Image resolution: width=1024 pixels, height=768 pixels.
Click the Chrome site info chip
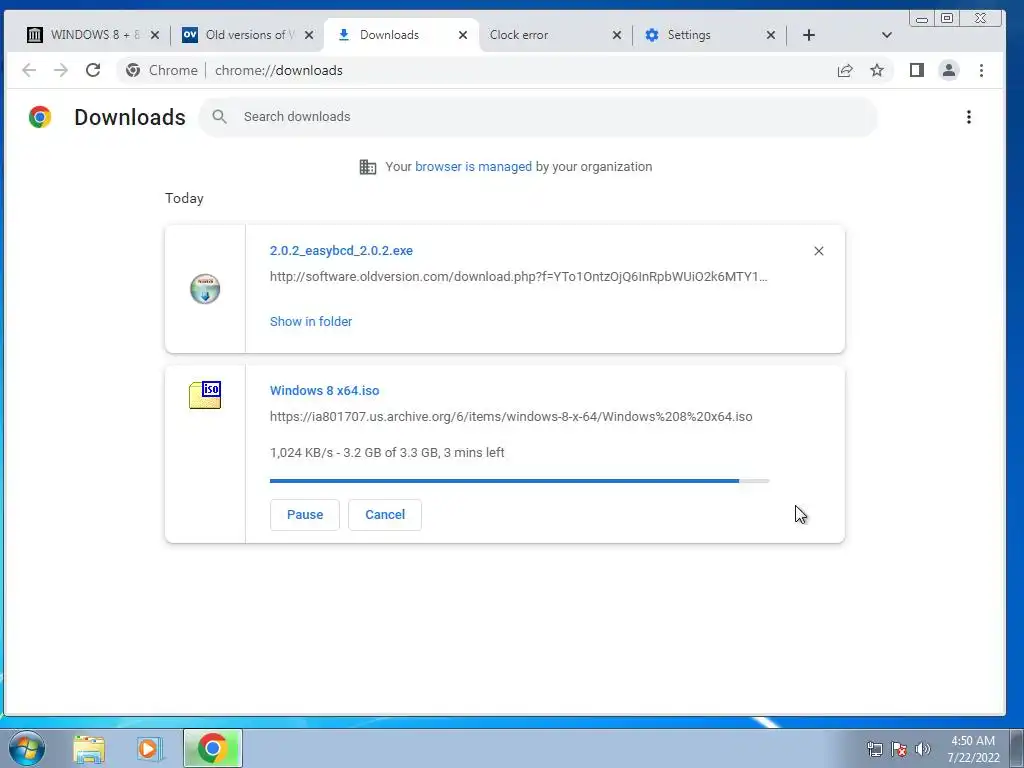pos(161,71)
